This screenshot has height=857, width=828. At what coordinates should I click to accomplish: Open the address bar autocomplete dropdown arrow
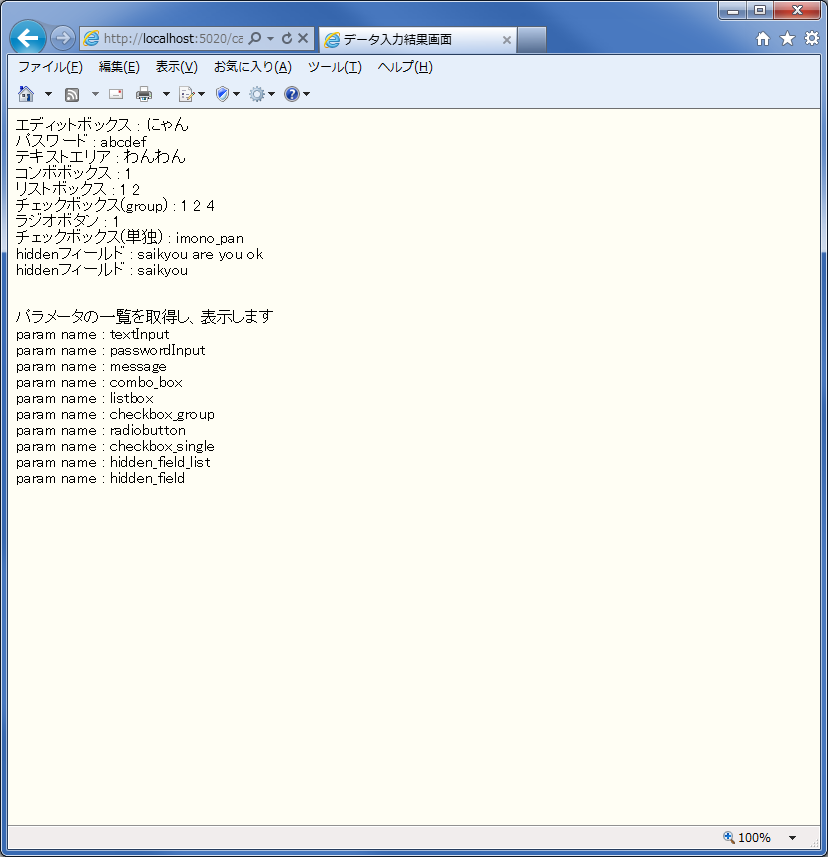pyautogui.click(x=270, y=39)
